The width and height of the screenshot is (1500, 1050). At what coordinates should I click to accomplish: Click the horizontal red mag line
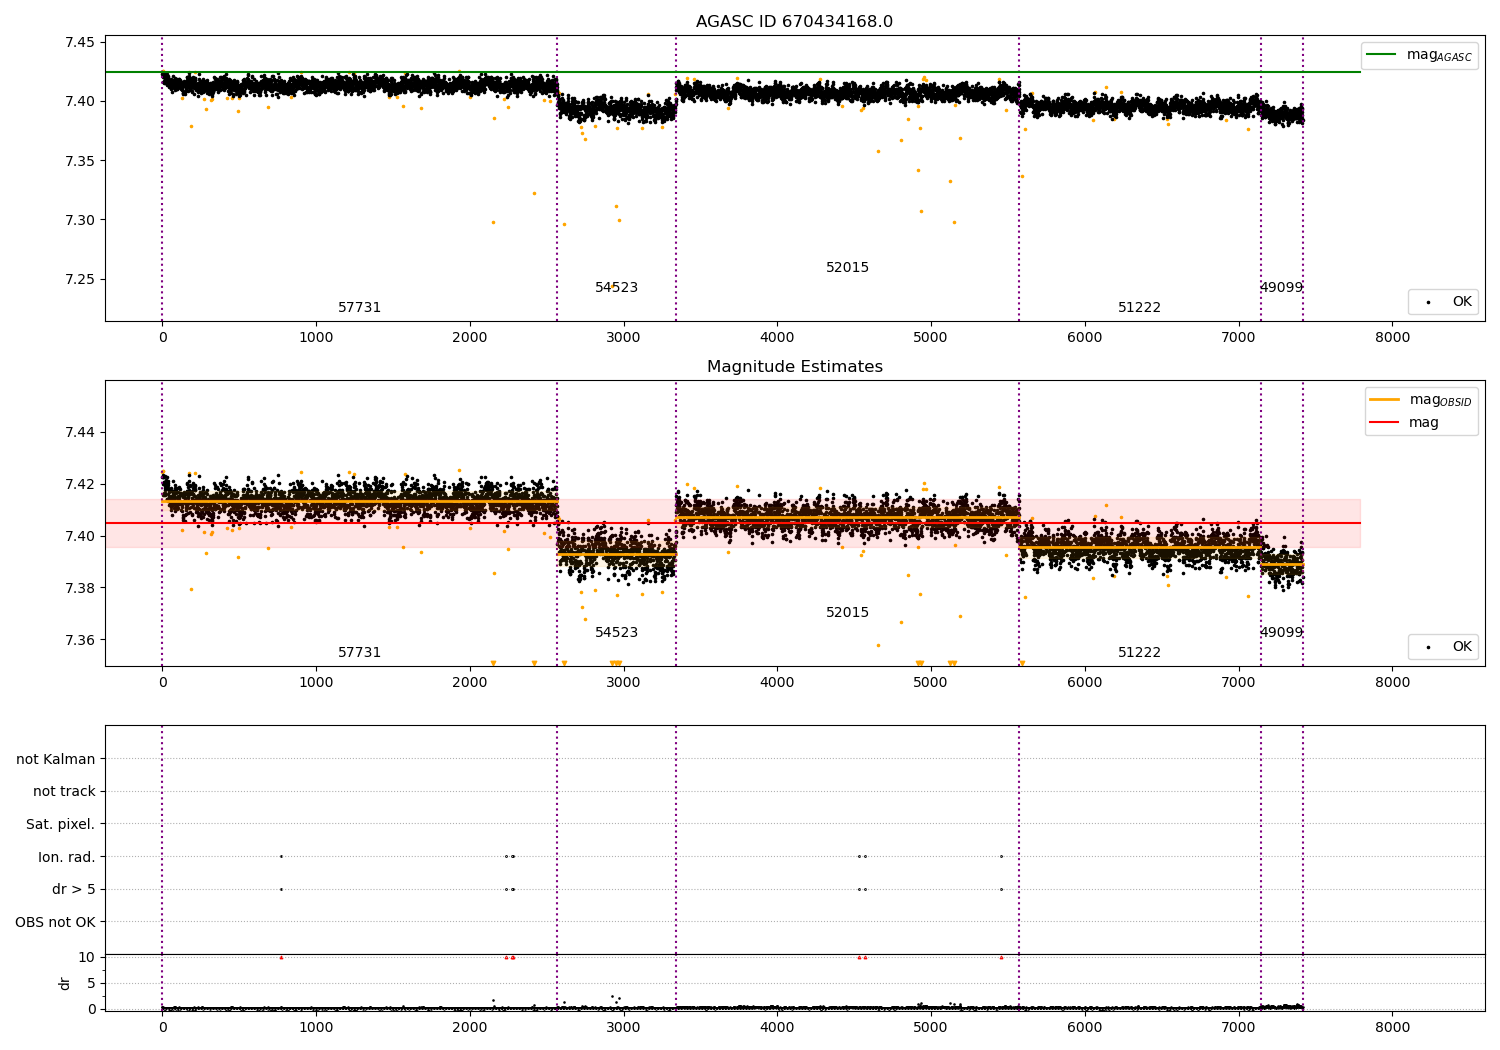coord(733,523)
